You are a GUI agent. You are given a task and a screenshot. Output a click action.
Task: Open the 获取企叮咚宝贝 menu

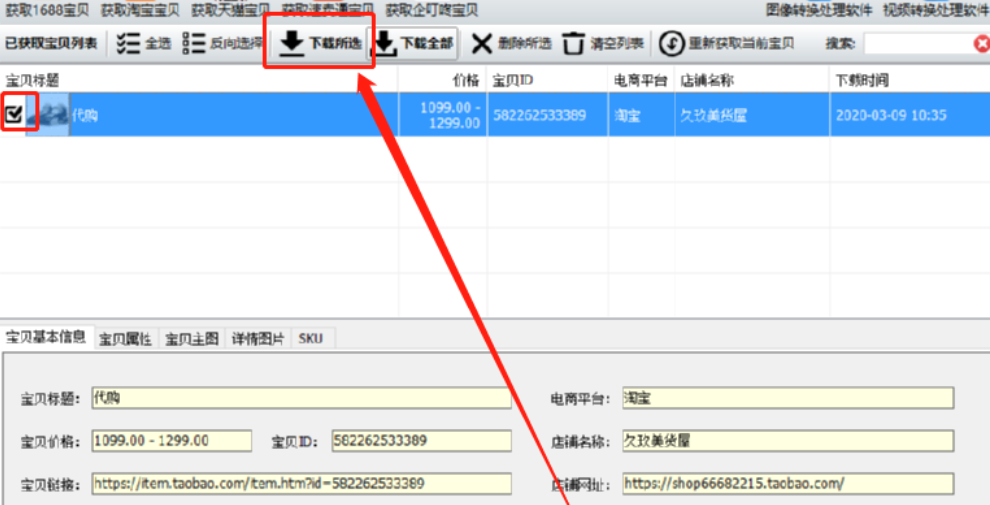(x=432, y=10)
